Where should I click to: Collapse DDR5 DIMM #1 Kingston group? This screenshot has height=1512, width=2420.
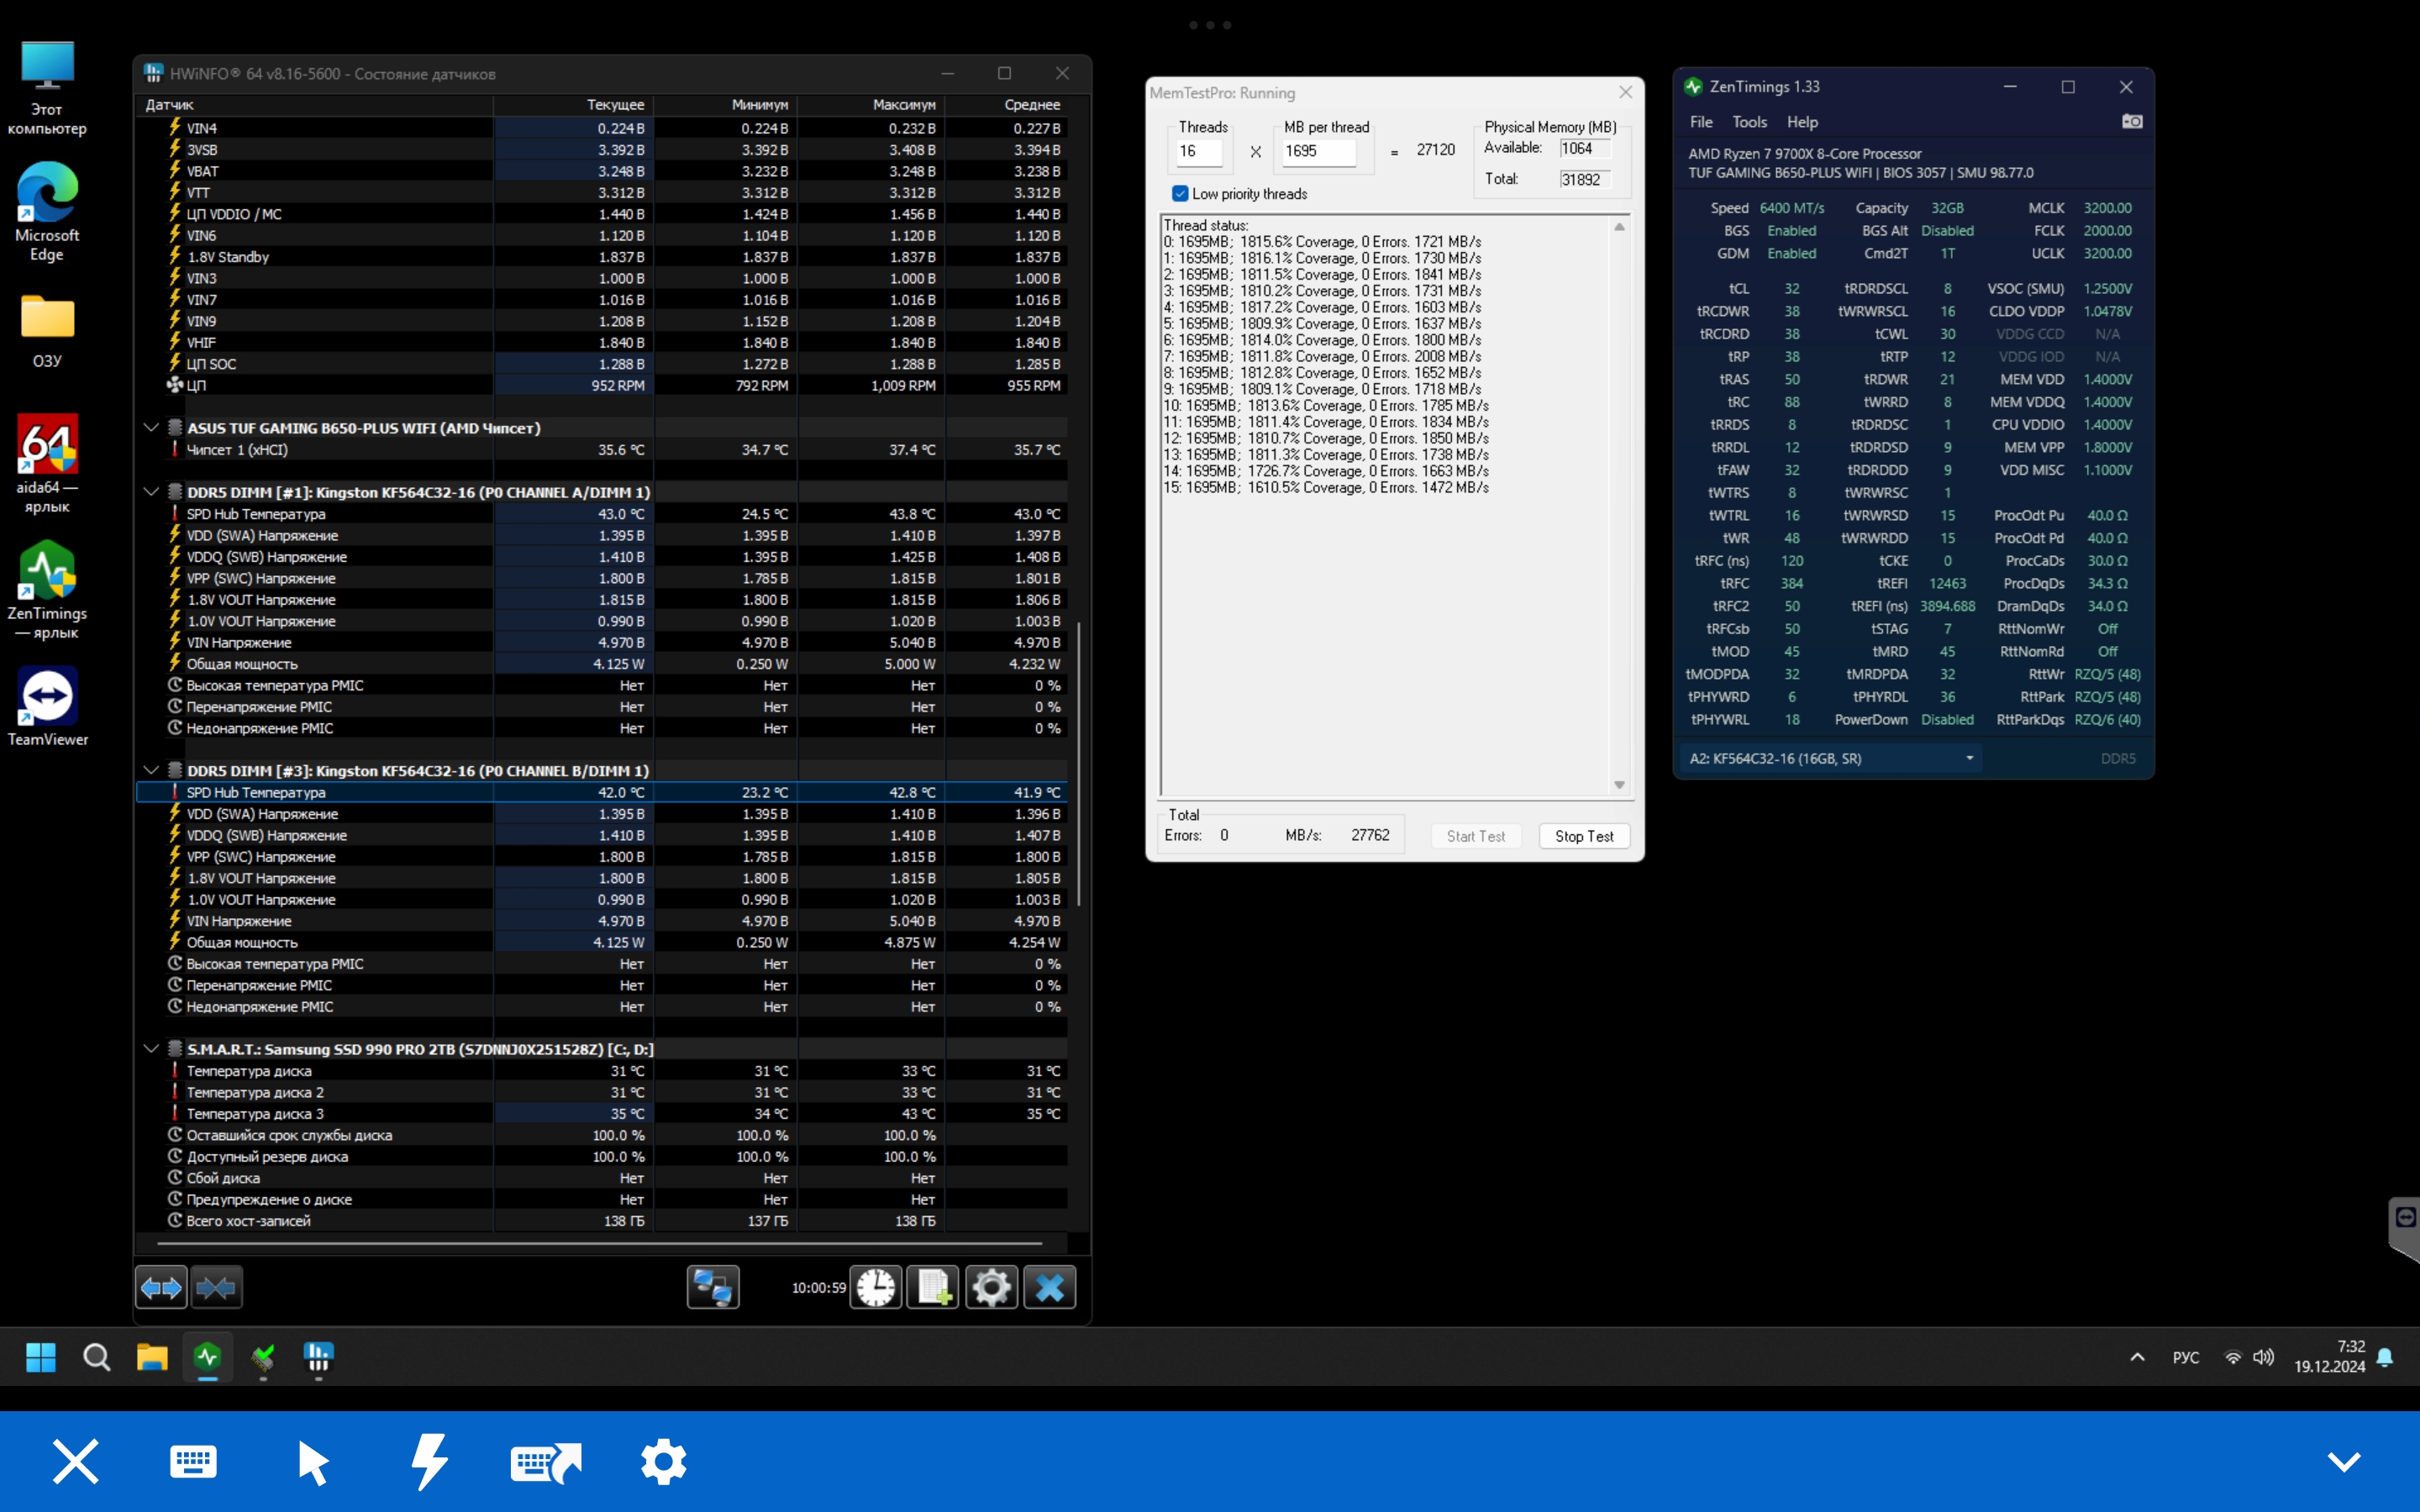[x=151, y=492]
